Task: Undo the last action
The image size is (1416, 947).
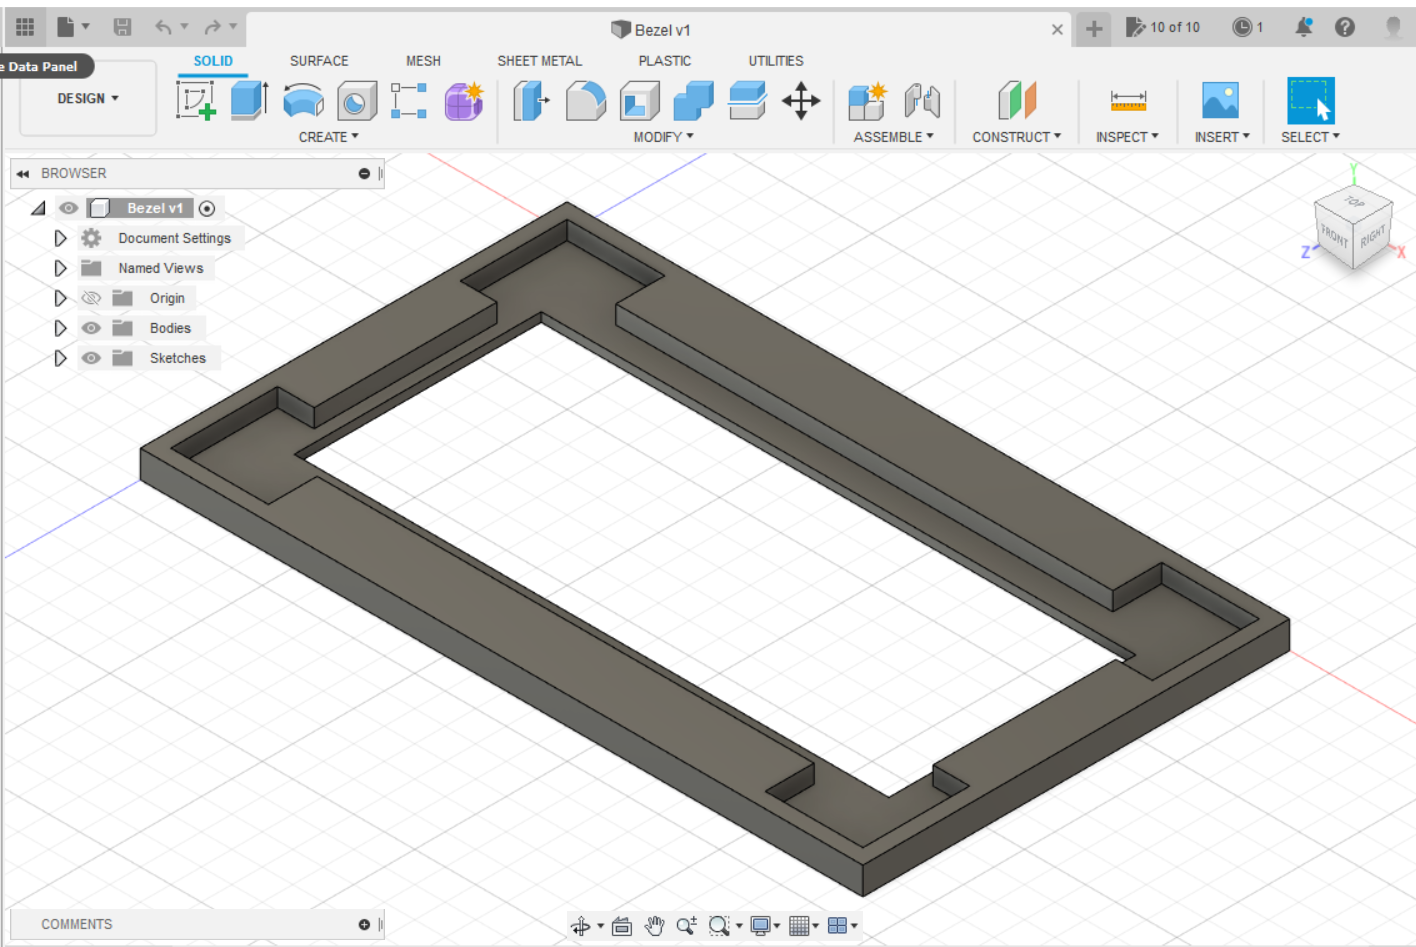Action: pyautogui.click(x=163, y=27)
